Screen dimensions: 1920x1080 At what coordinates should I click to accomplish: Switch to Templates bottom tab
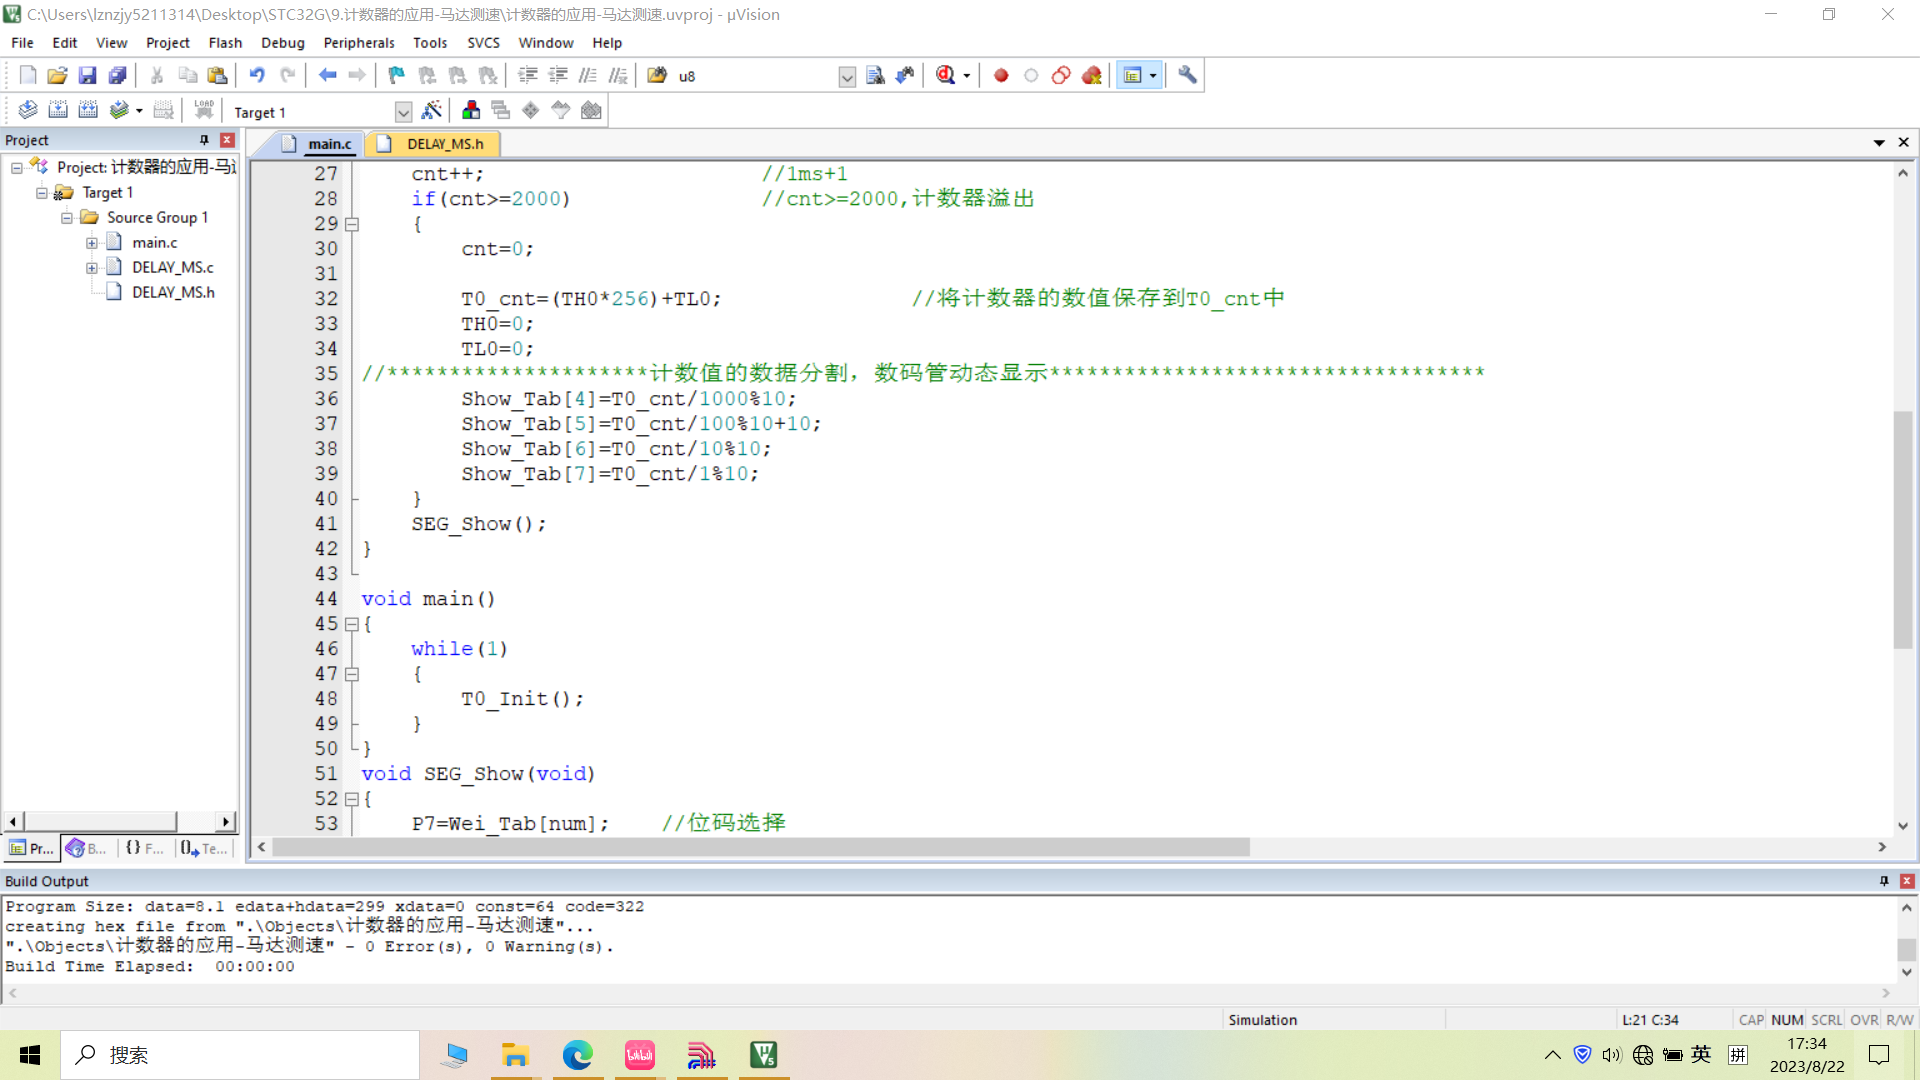[204, 848]
